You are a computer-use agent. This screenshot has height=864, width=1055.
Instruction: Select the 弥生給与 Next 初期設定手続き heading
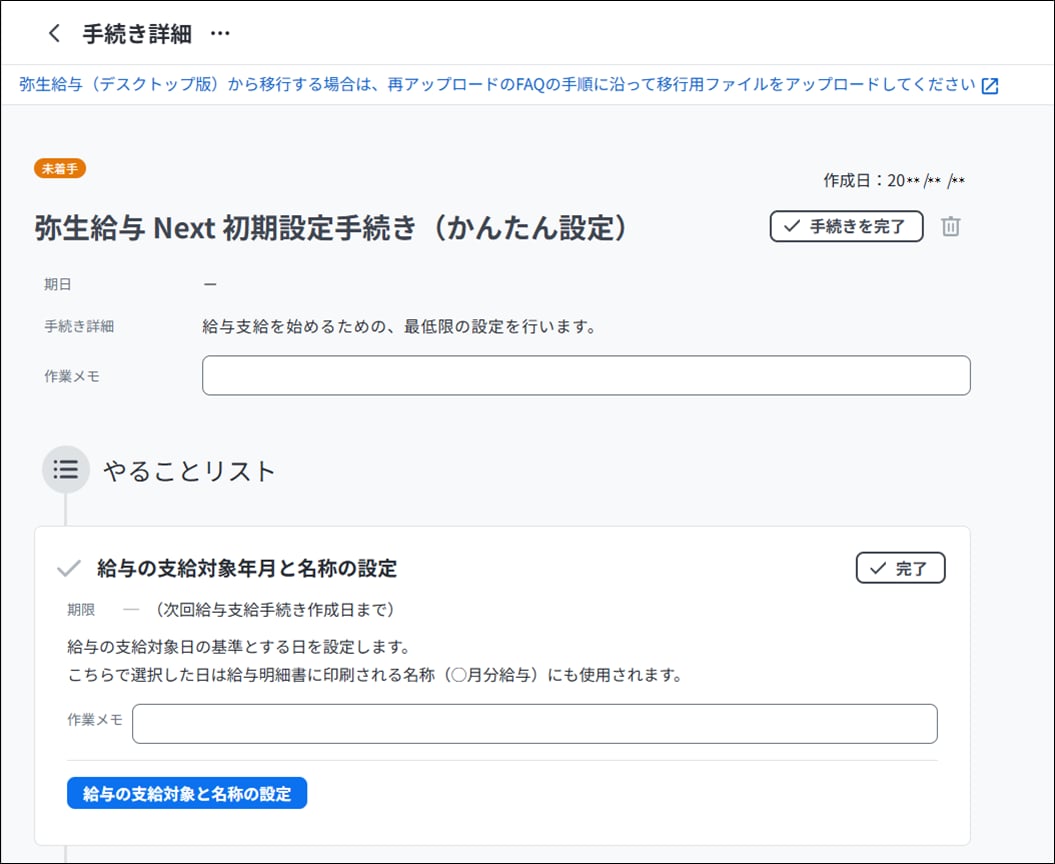coord(335,228)
